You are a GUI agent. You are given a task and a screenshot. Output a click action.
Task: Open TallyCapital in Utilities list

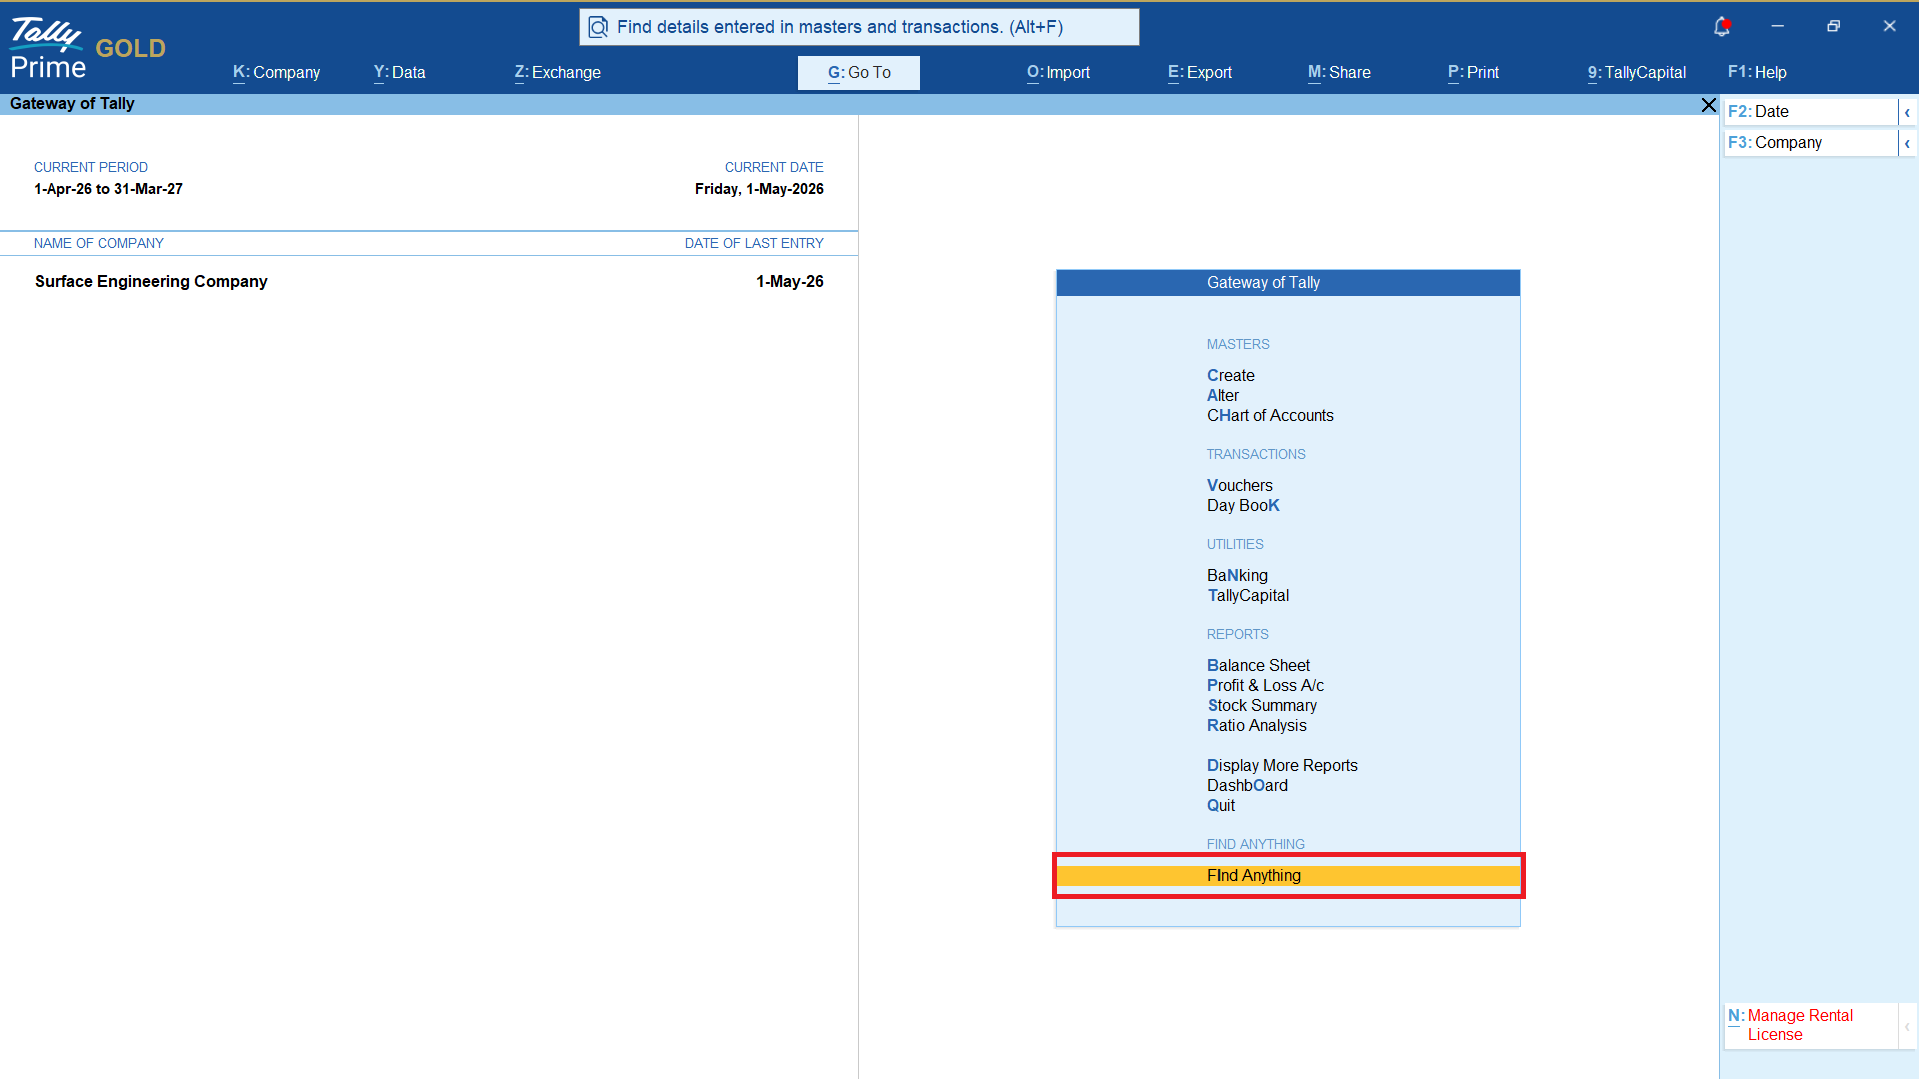click(x=1248, y=596)
